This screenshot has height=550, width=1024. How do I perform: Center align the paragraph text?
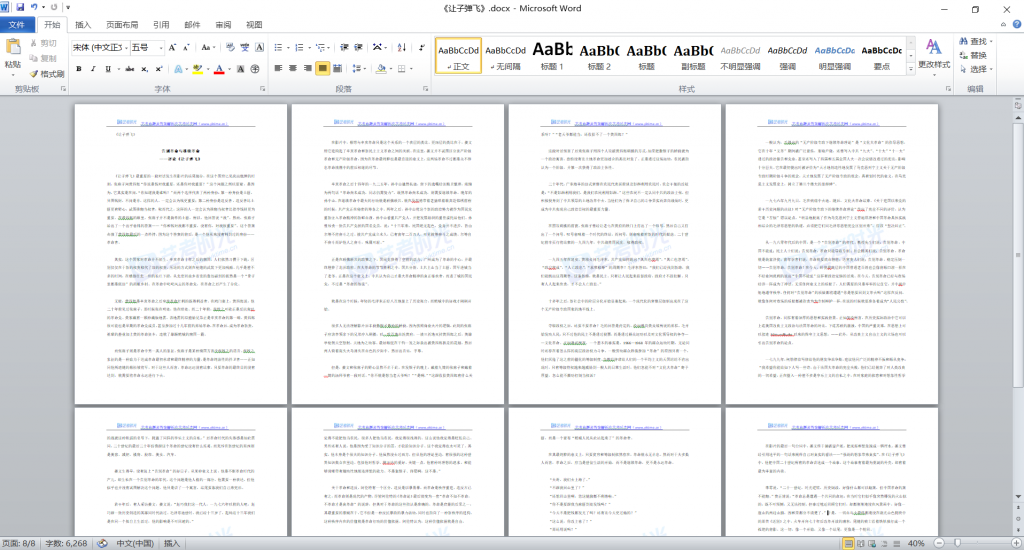[294, 69]
